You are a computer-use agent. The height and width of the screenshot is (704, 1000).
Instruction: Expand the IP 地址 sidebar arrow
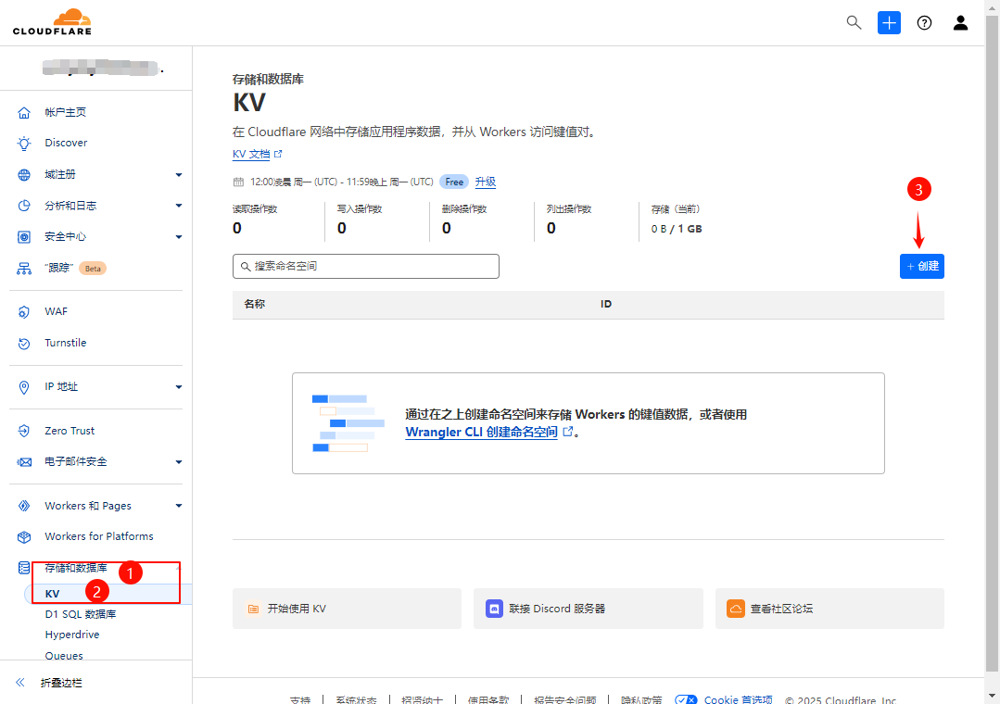point(179,387)
